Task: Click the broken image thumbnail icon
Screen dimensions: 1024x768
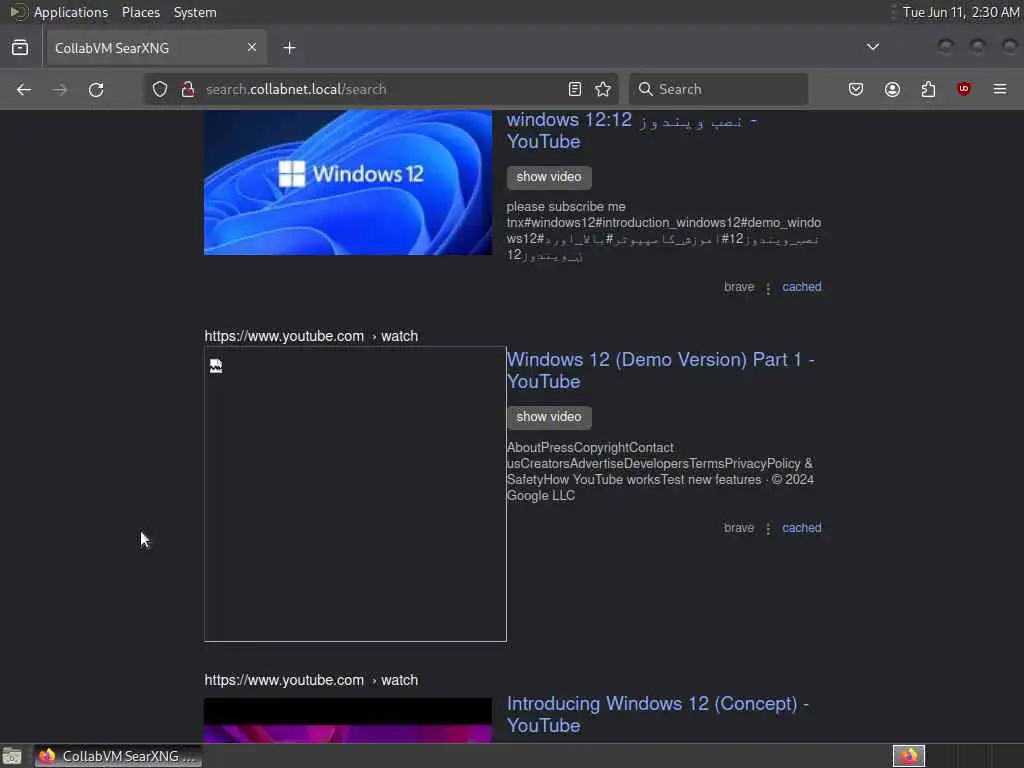Action: [x=216, y=366]
